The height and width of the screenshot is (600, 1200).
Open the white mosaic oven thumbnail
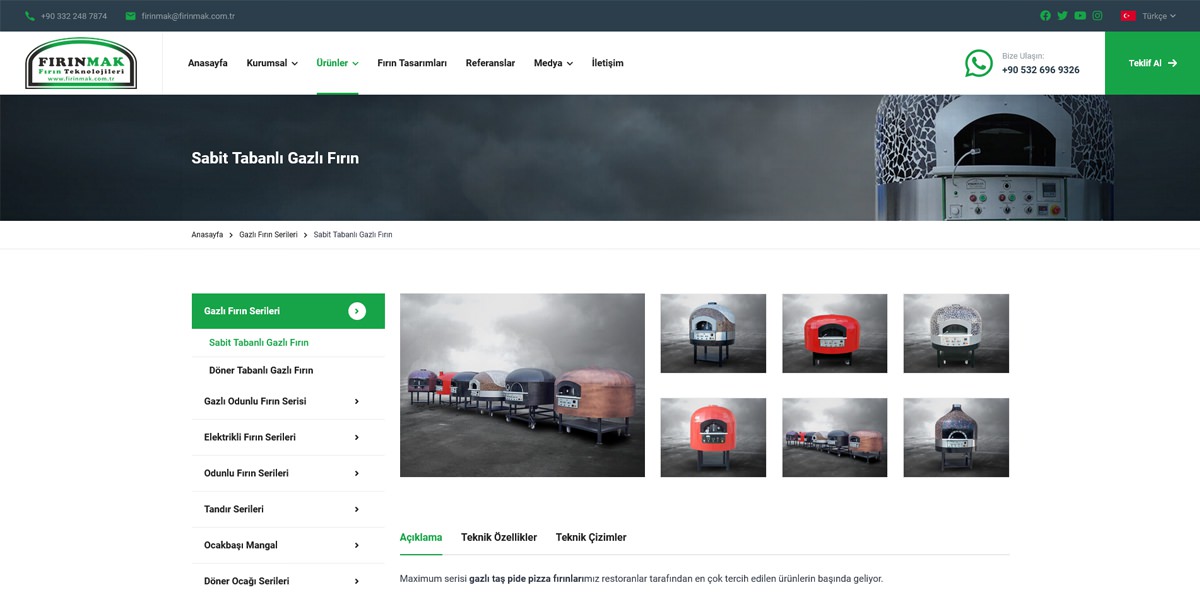click(x=956, y=333)
